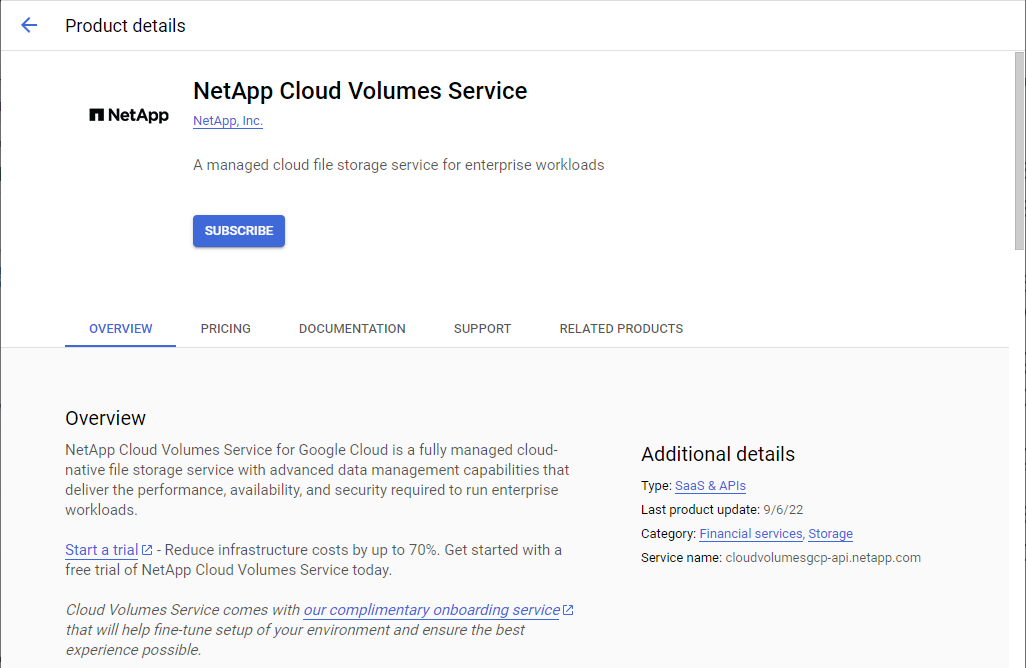This screenshot has width=1026, height=668.
Task: Go to the SUPPORT tab
Action: point(482,328)
